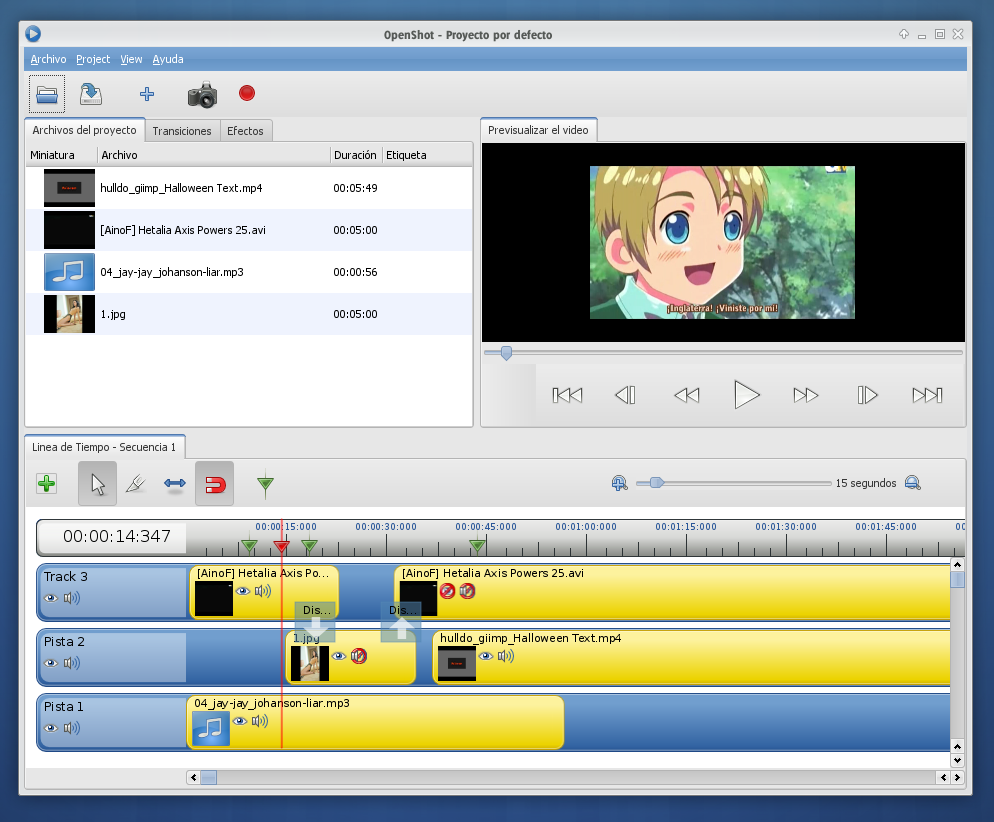Click the green Add Track icon
The width and height of the screenshot is (994, 822).
[x=47, y=484]
